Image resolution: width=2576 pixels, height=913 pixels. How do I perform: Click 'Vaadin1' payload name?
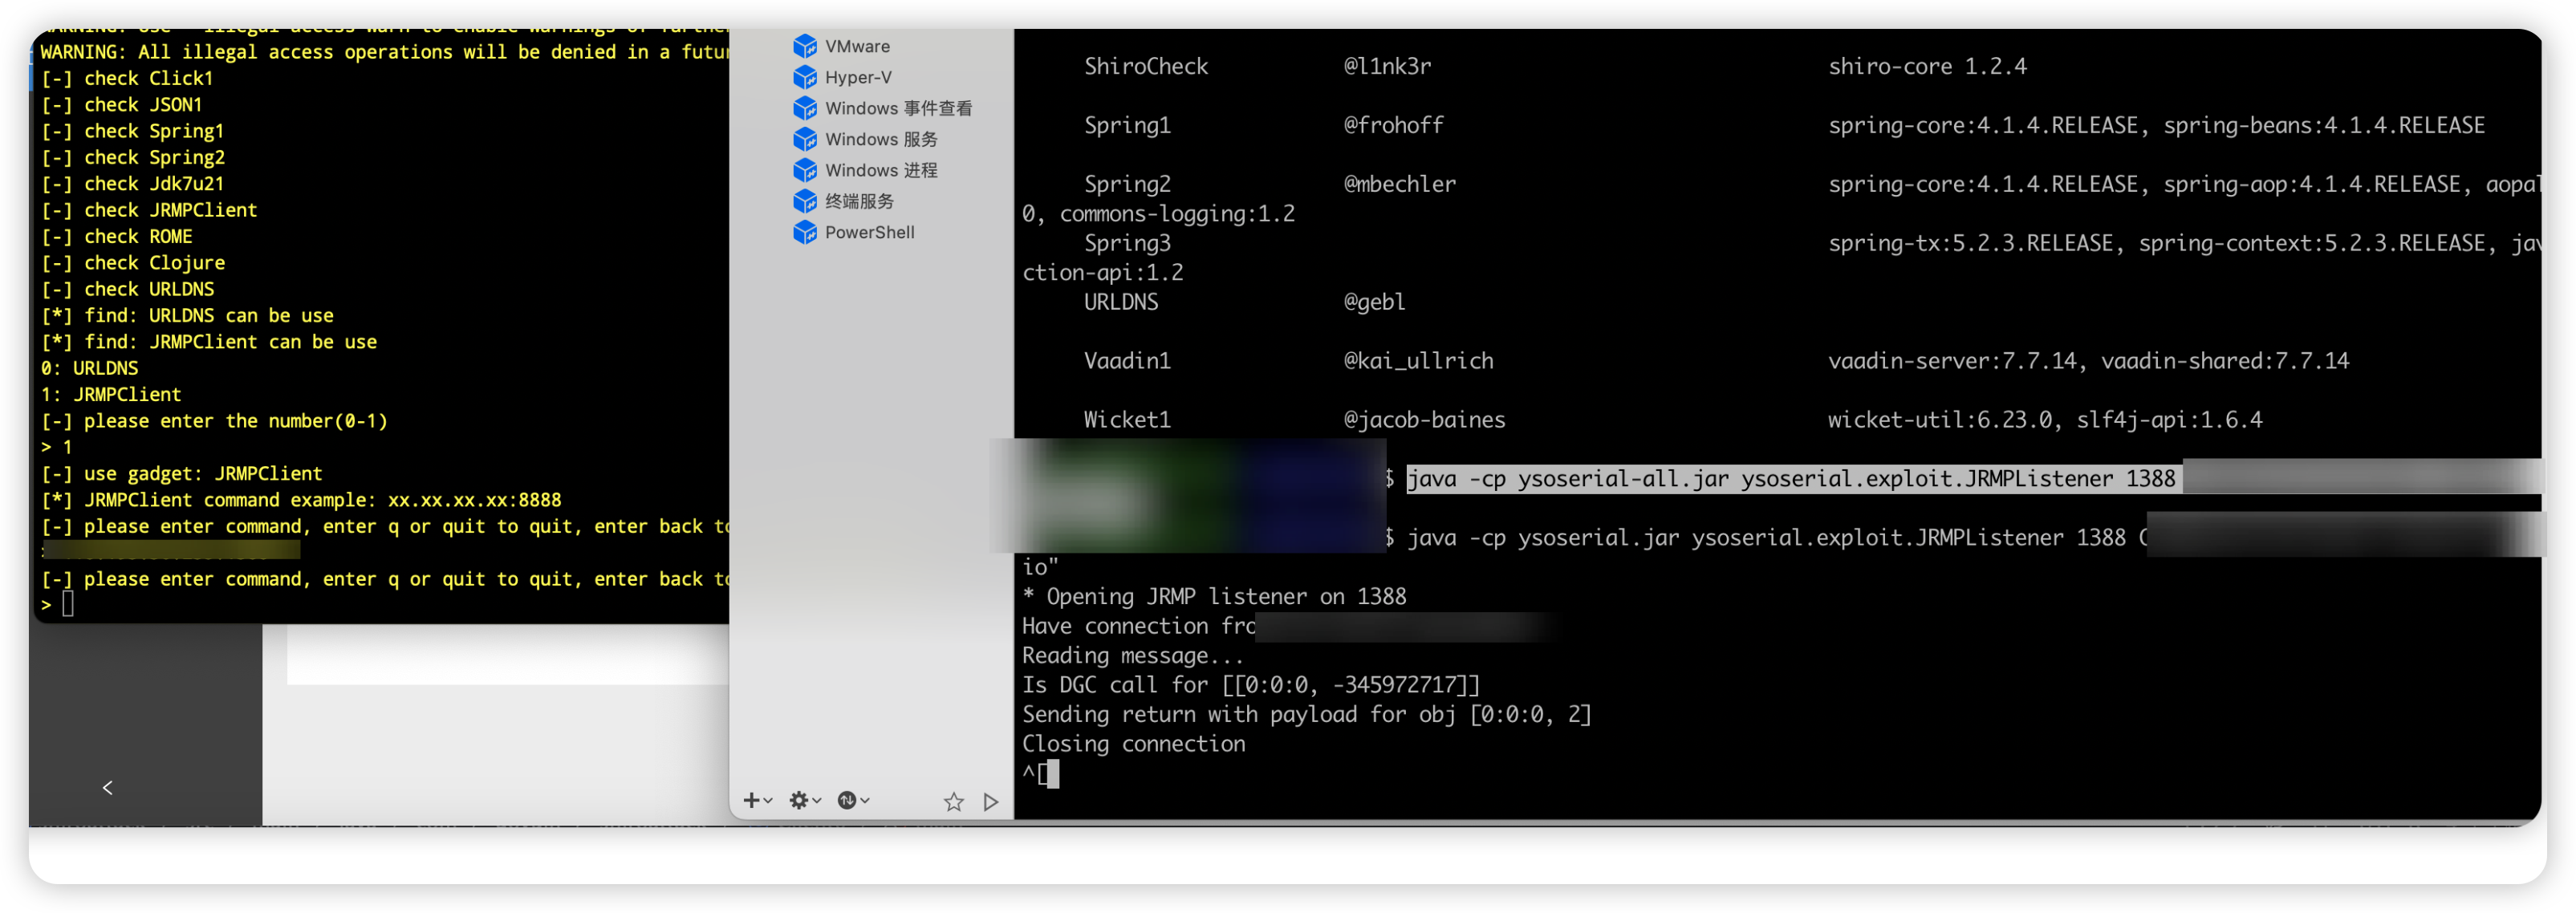coord(1127,361)
